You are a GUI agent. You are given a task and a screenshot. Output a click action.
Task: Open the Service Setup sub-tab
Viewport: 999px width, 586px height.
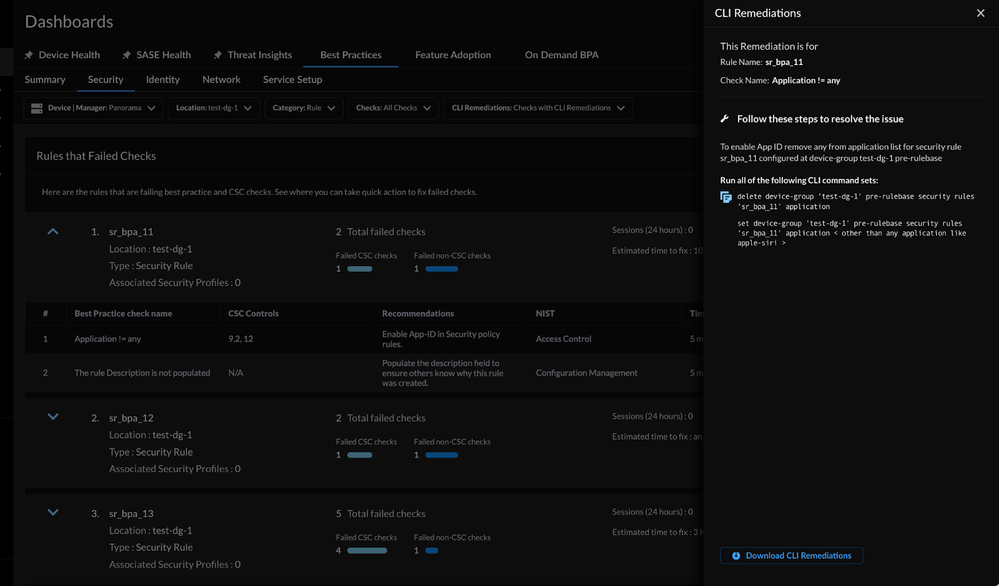pos(292,79)
